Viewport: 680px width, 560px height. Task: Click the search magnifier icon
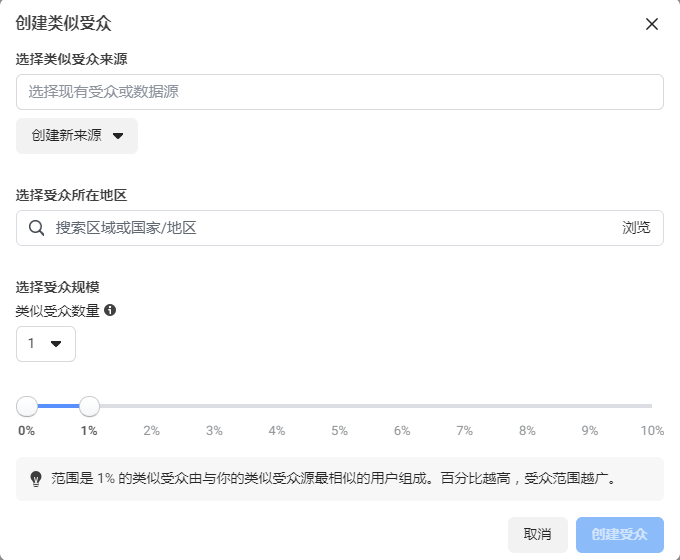37,228
